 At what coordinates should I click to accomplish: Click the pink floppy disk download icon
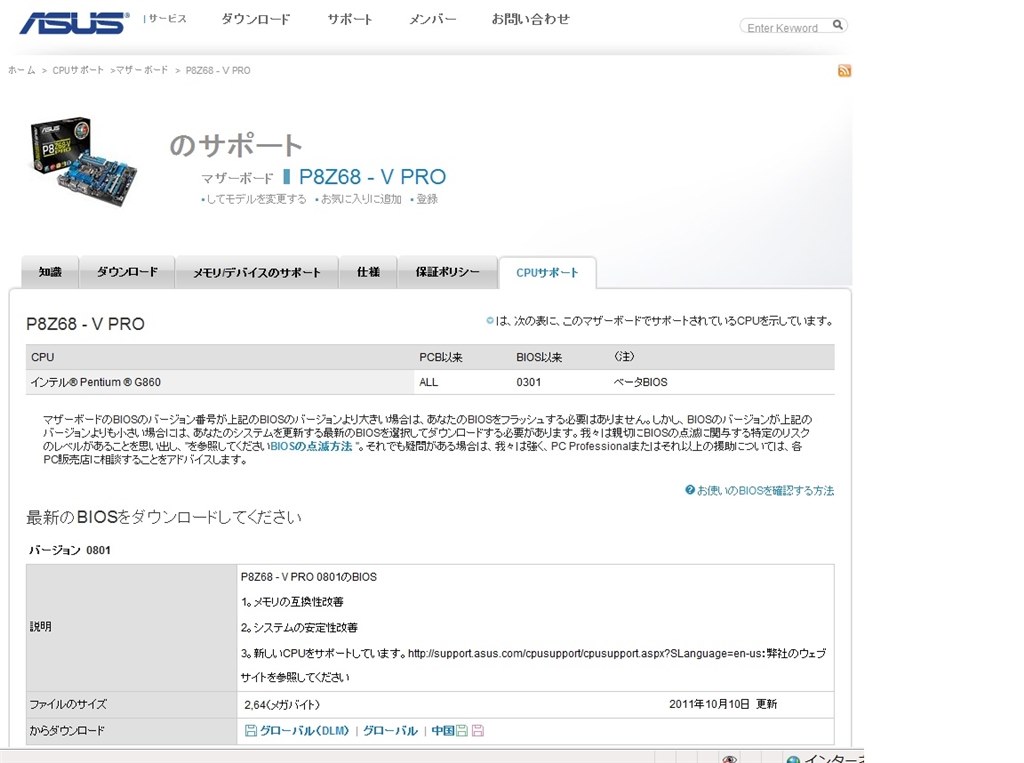pos(477,730)
